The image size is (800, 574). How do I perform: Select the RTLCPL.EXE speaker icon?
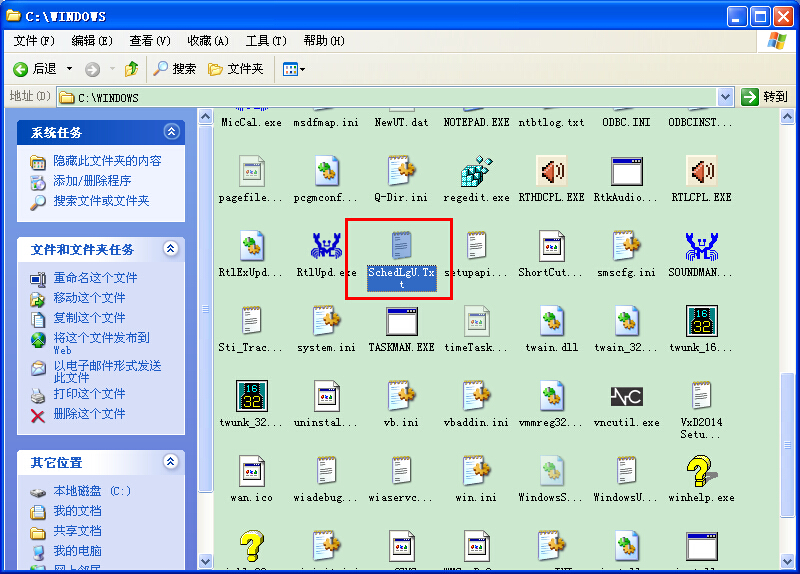tap(702, 171)
